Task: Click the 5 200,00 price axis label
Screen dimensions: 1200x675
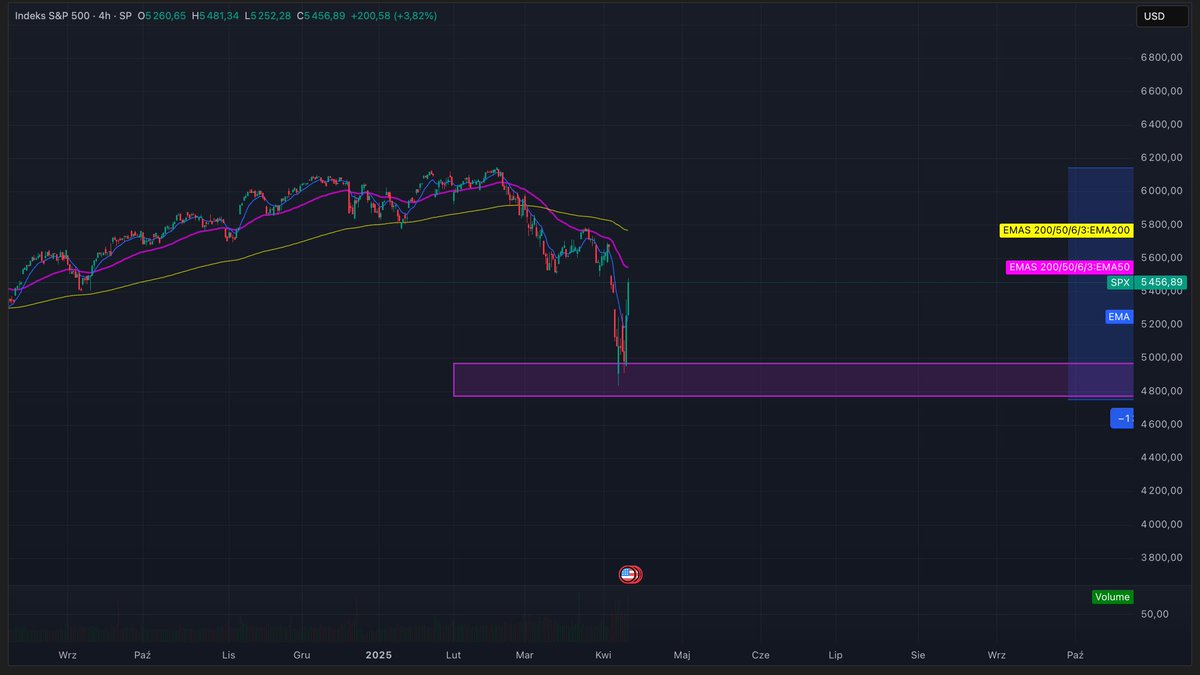Action: click(1162, 324)
